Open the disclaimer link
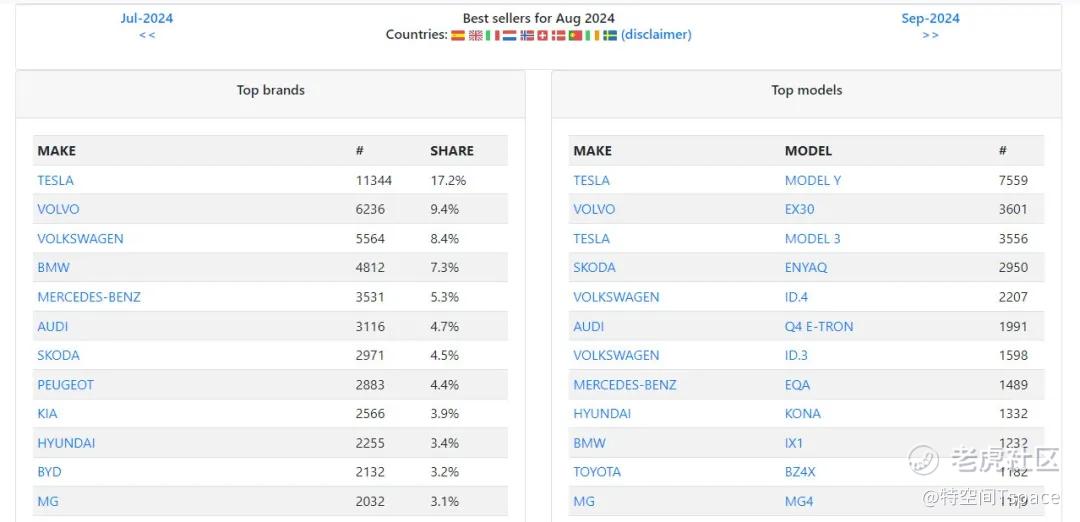This screenshot has height=522, width=1080. pos(656,35)
